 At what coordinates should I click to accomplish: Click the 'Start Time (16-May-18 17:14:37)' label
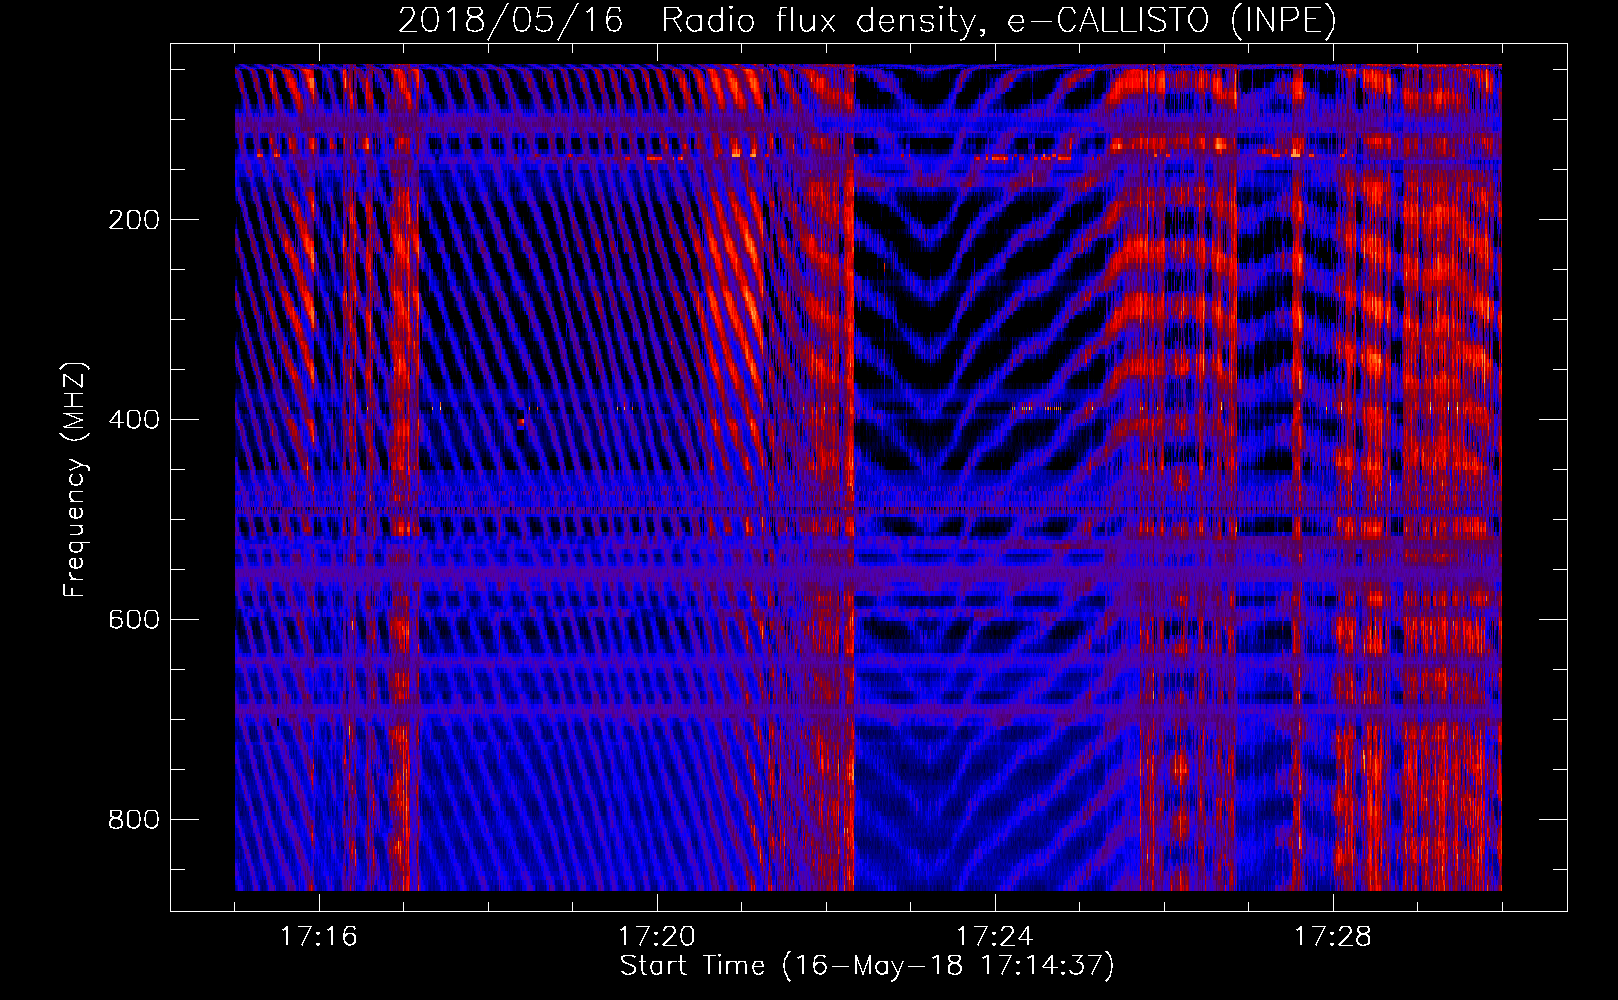(867, 966)
